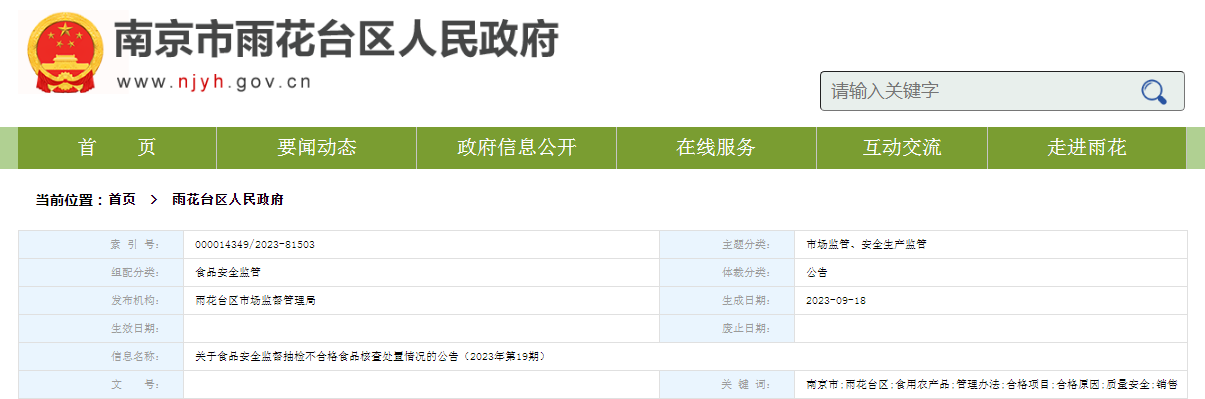Select the announcement title 关于食品安全监督抽检

point(370,356)
